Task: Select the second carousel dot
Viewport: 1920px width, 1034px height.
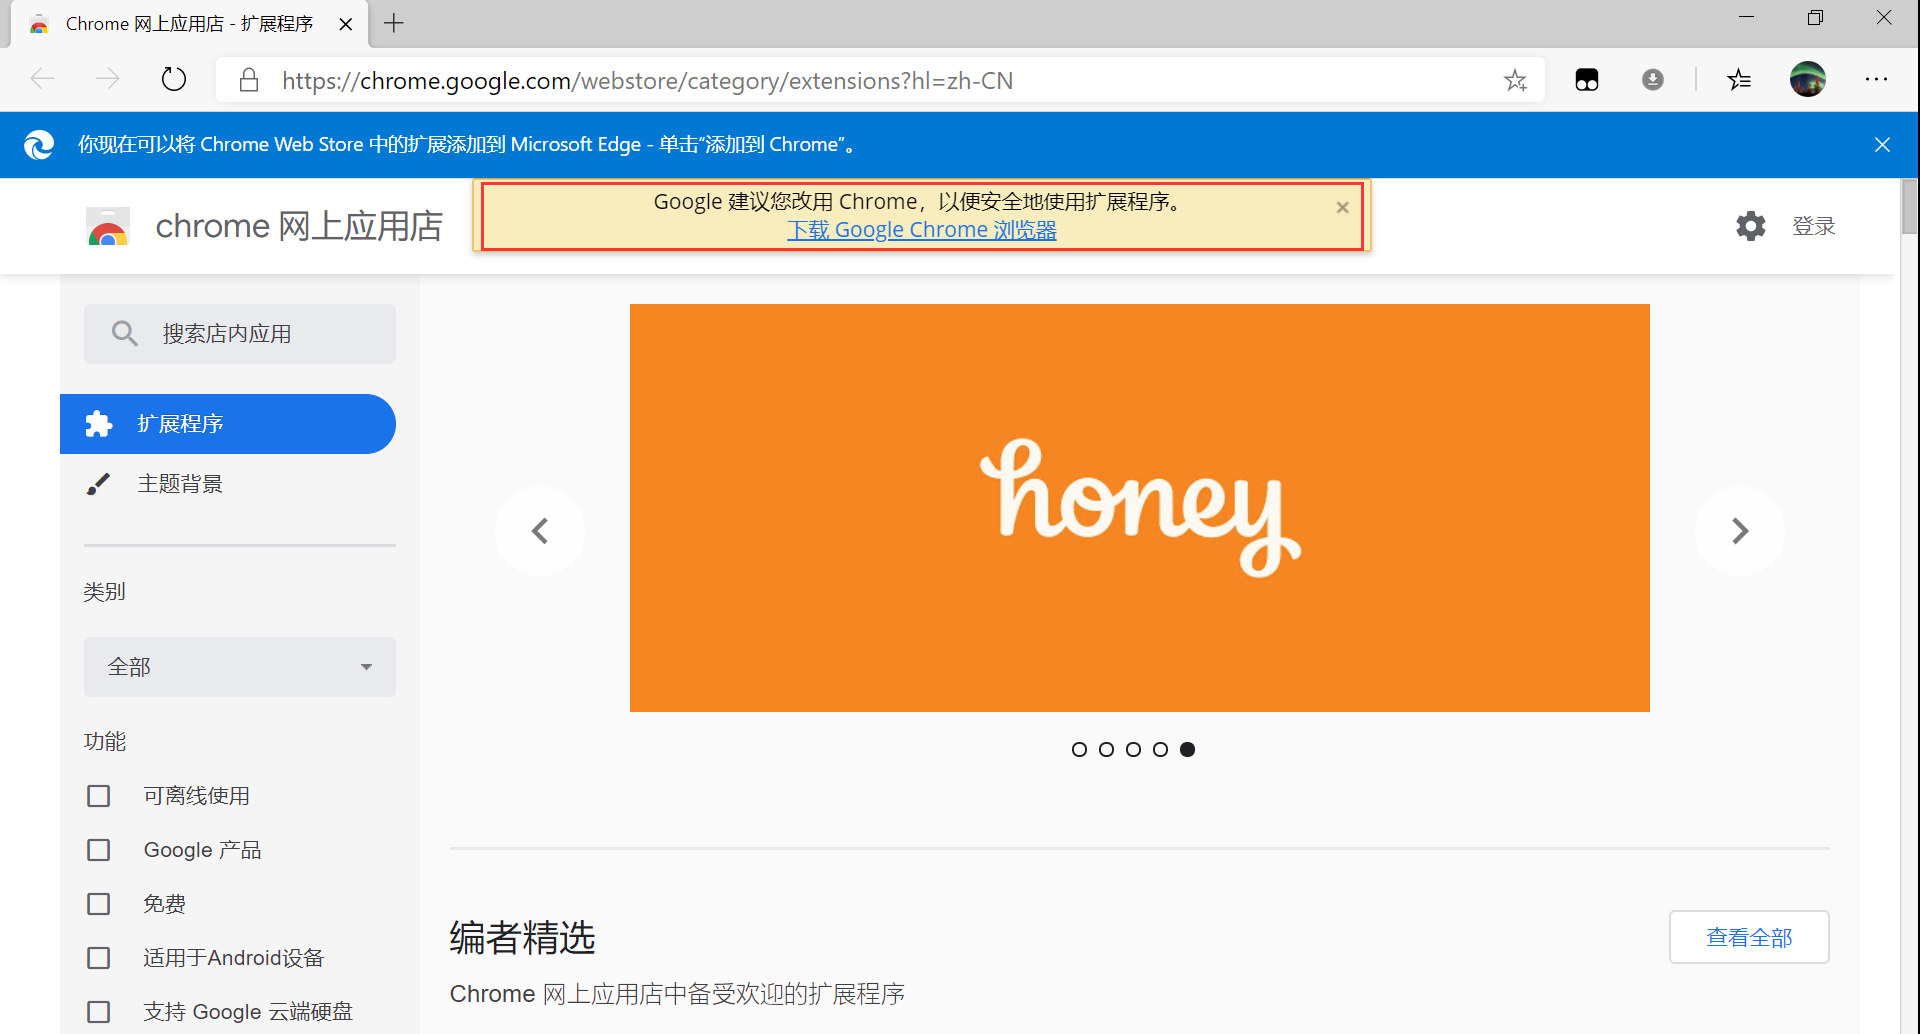Action: pyautogui.click(x=1106, y=749)
